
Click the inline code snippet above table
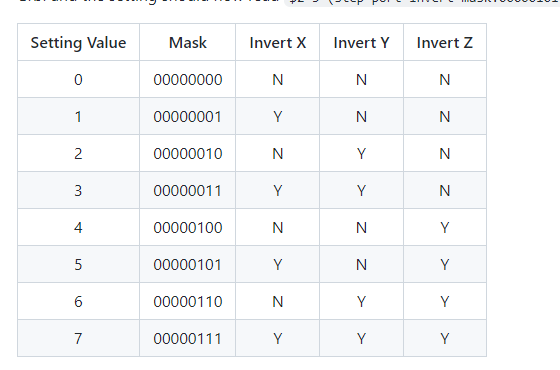(x=422, y=2)
